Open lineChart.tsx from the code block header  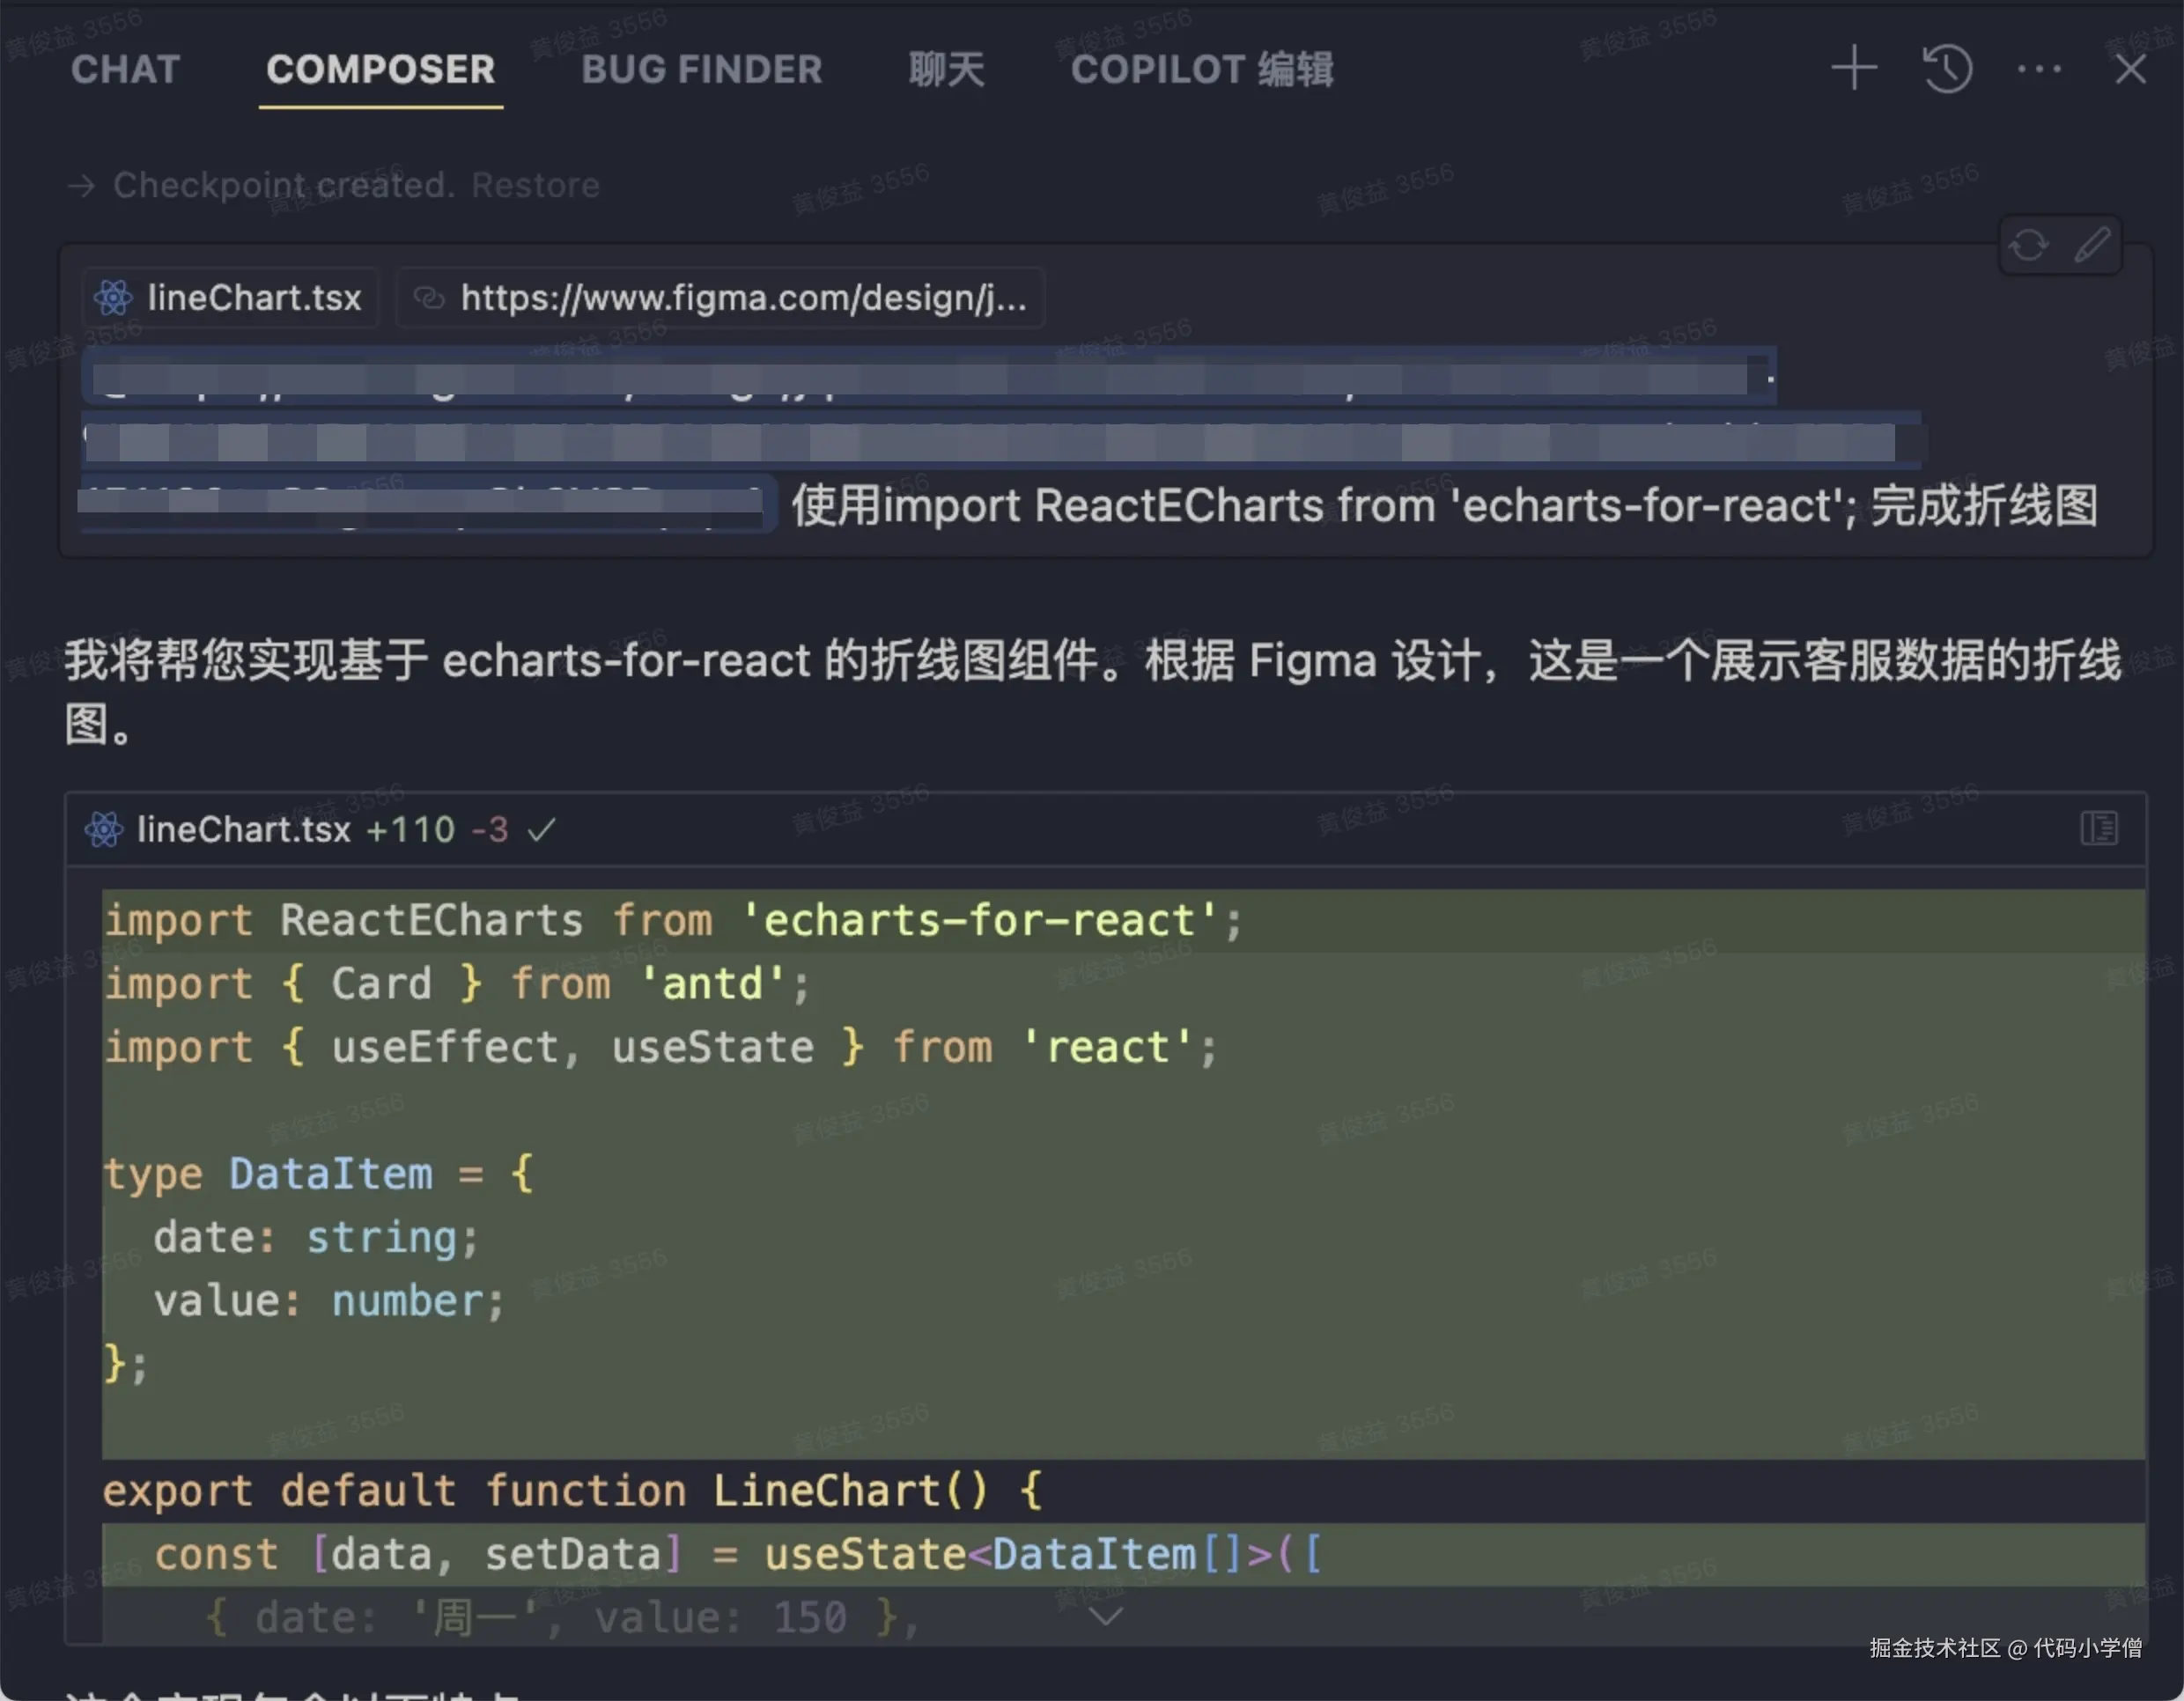(x=243, y=829)
